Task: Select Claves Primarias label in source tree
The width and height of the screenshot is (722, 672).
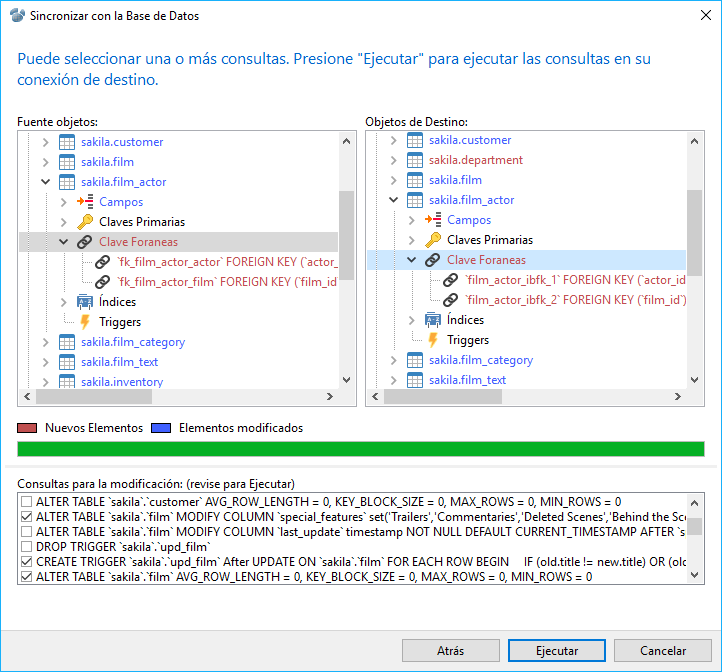Action: [142, 222]
